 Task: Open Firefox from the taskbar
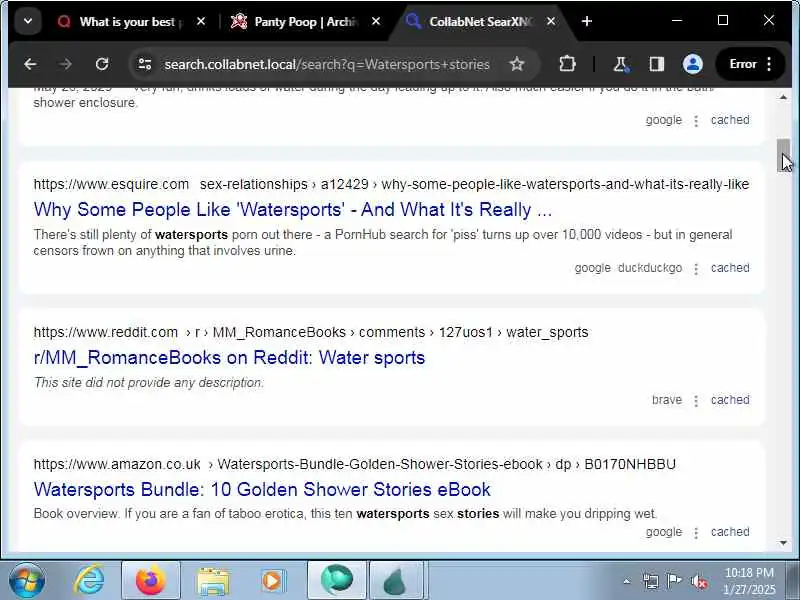151,580
